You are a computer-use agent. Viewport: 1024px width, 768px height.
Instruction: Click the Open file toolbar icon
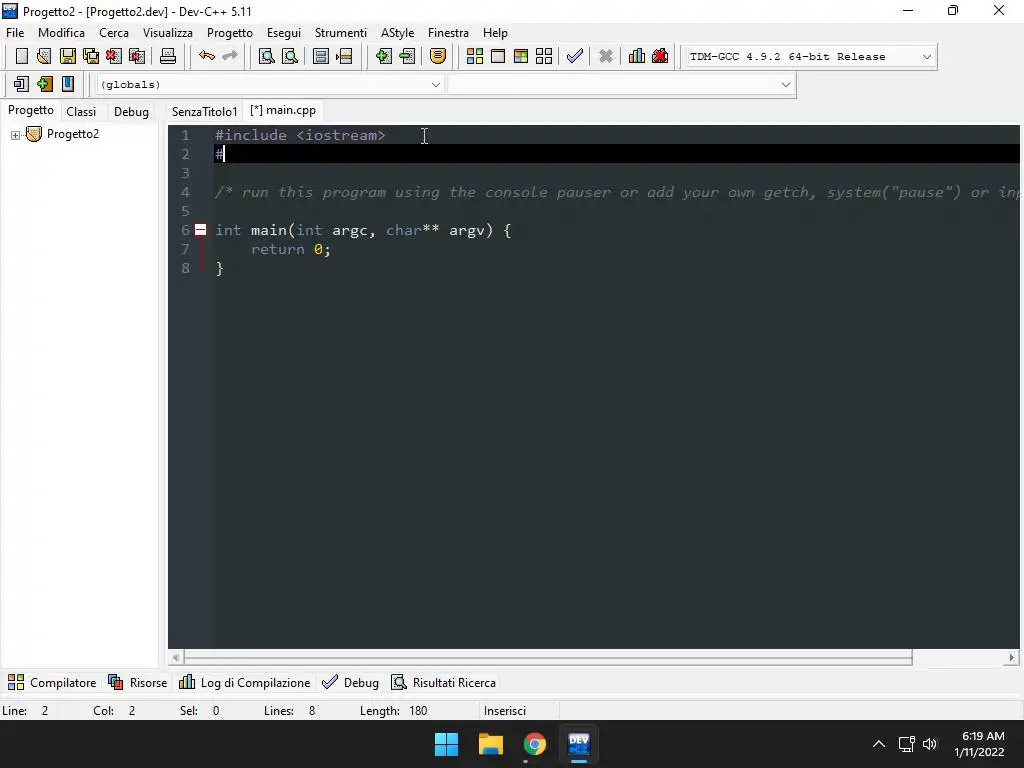(x=44, y=56)
